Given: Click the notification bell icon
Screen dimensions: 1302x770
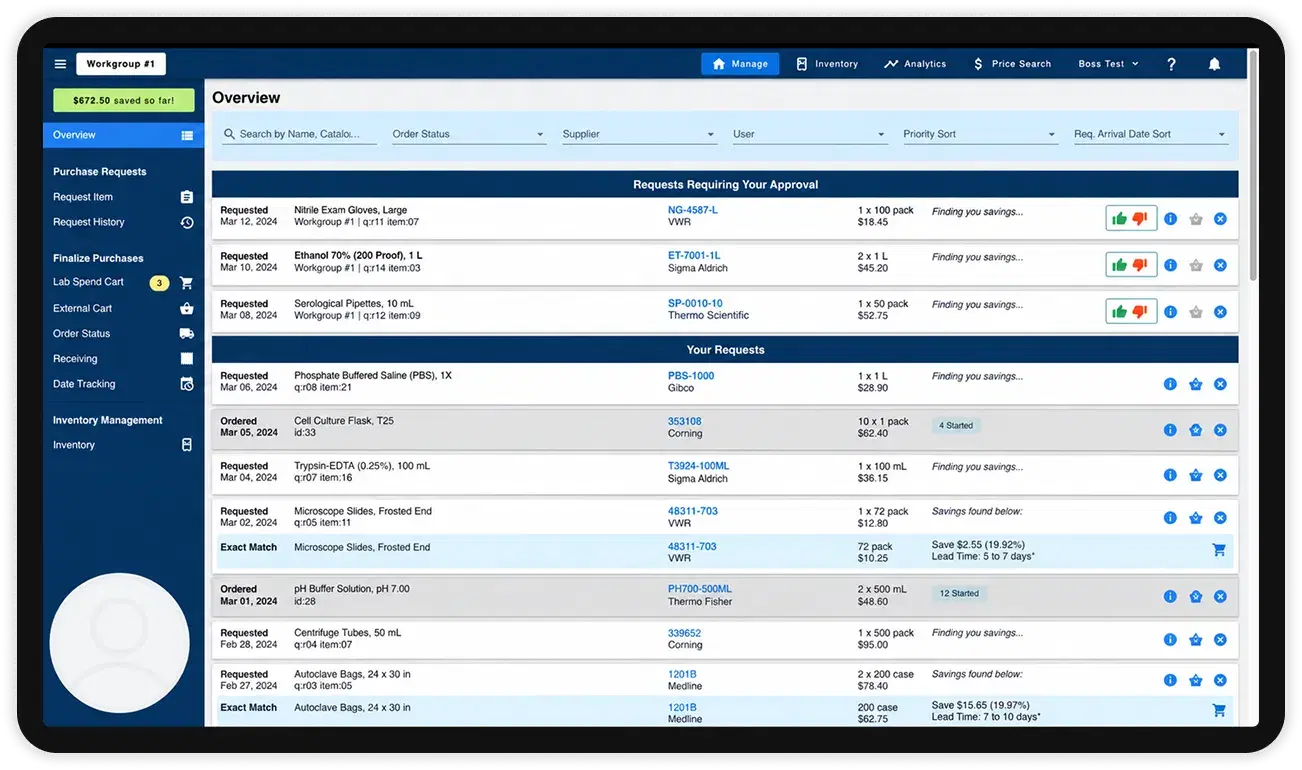Looking at the screenshot, I should (1214, 64).
